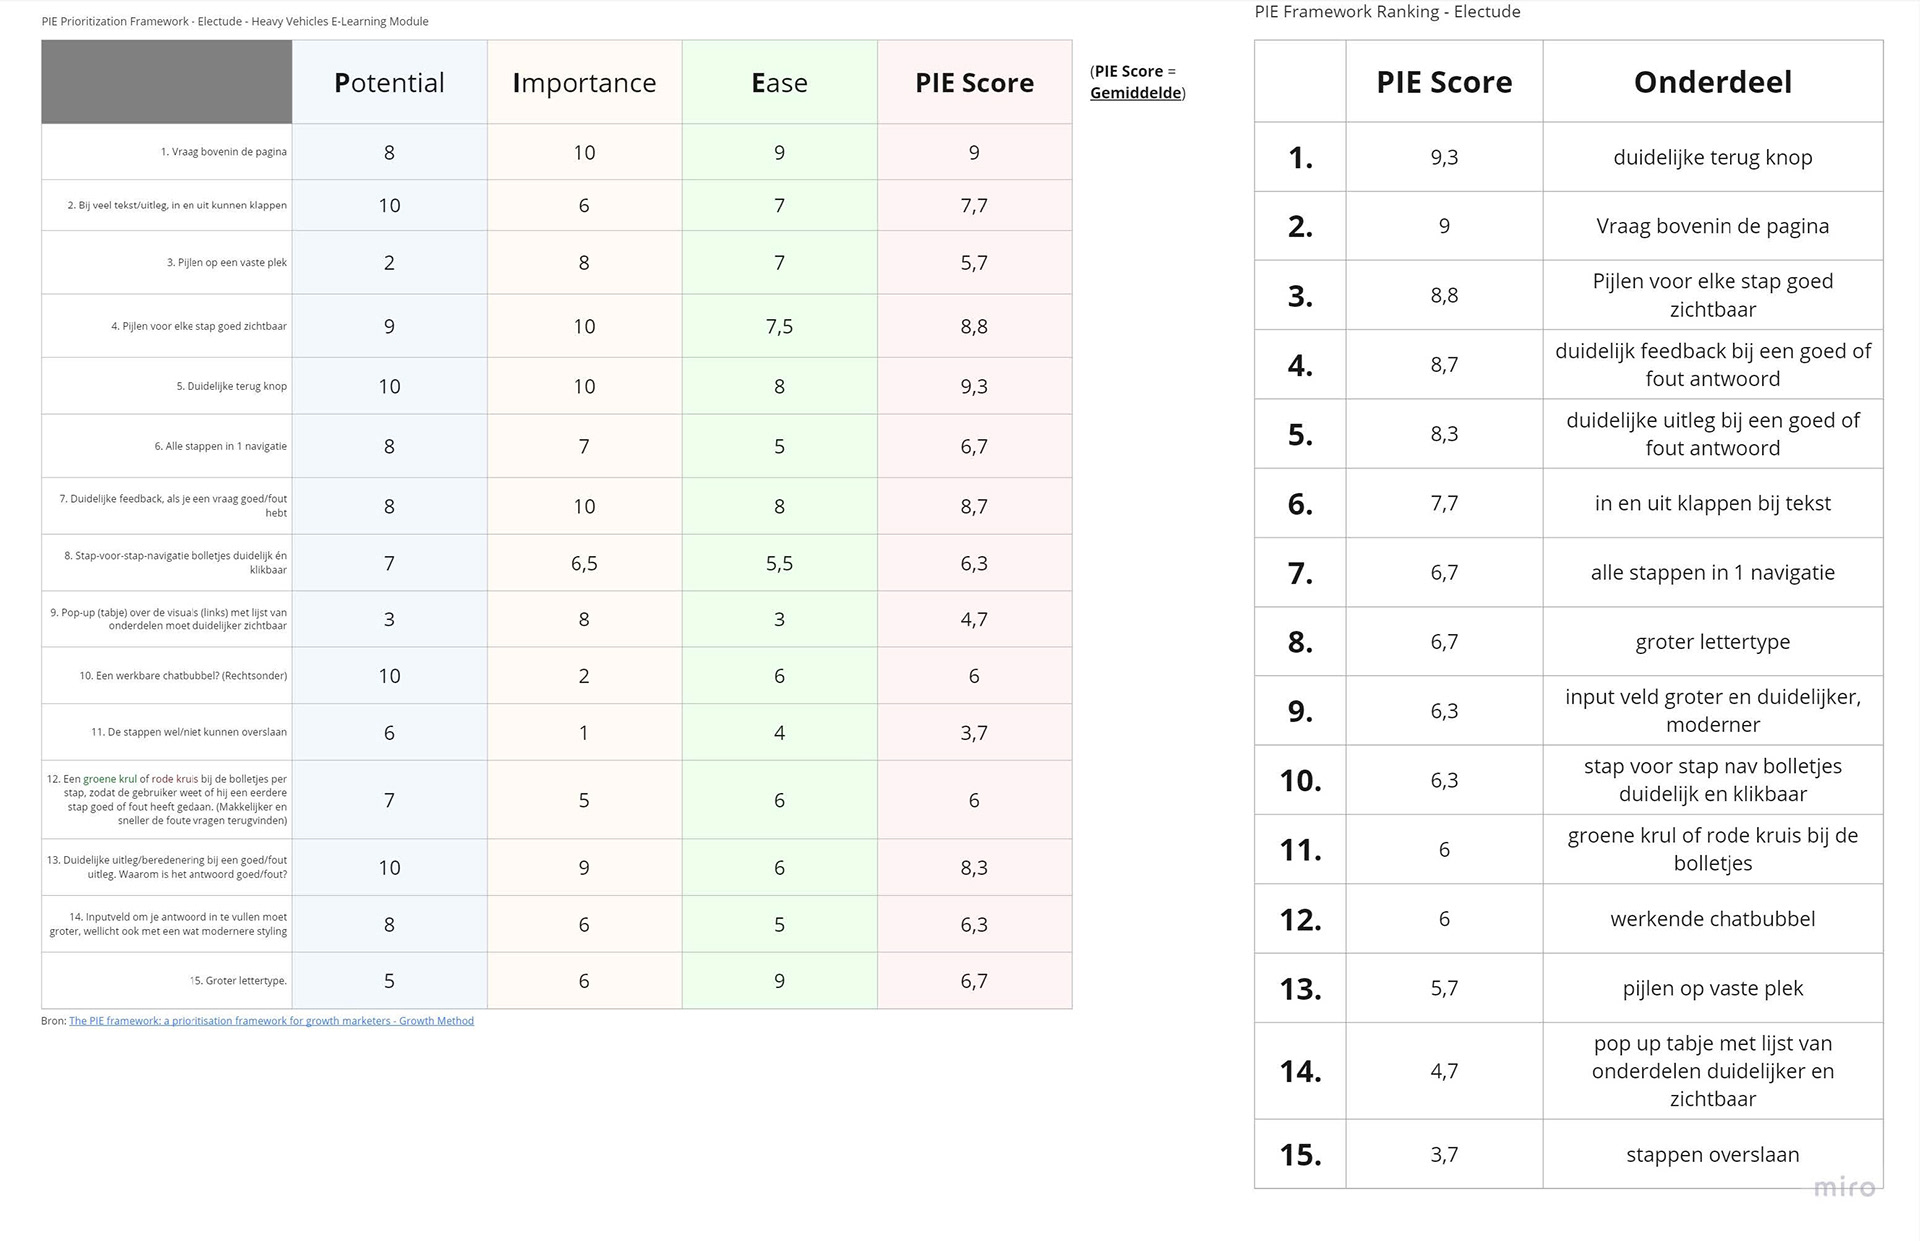Select row label "10. Een werkbare chatbubbel?"
Viewport: 1920px width, 1241px height.
(x=183, y=676)
